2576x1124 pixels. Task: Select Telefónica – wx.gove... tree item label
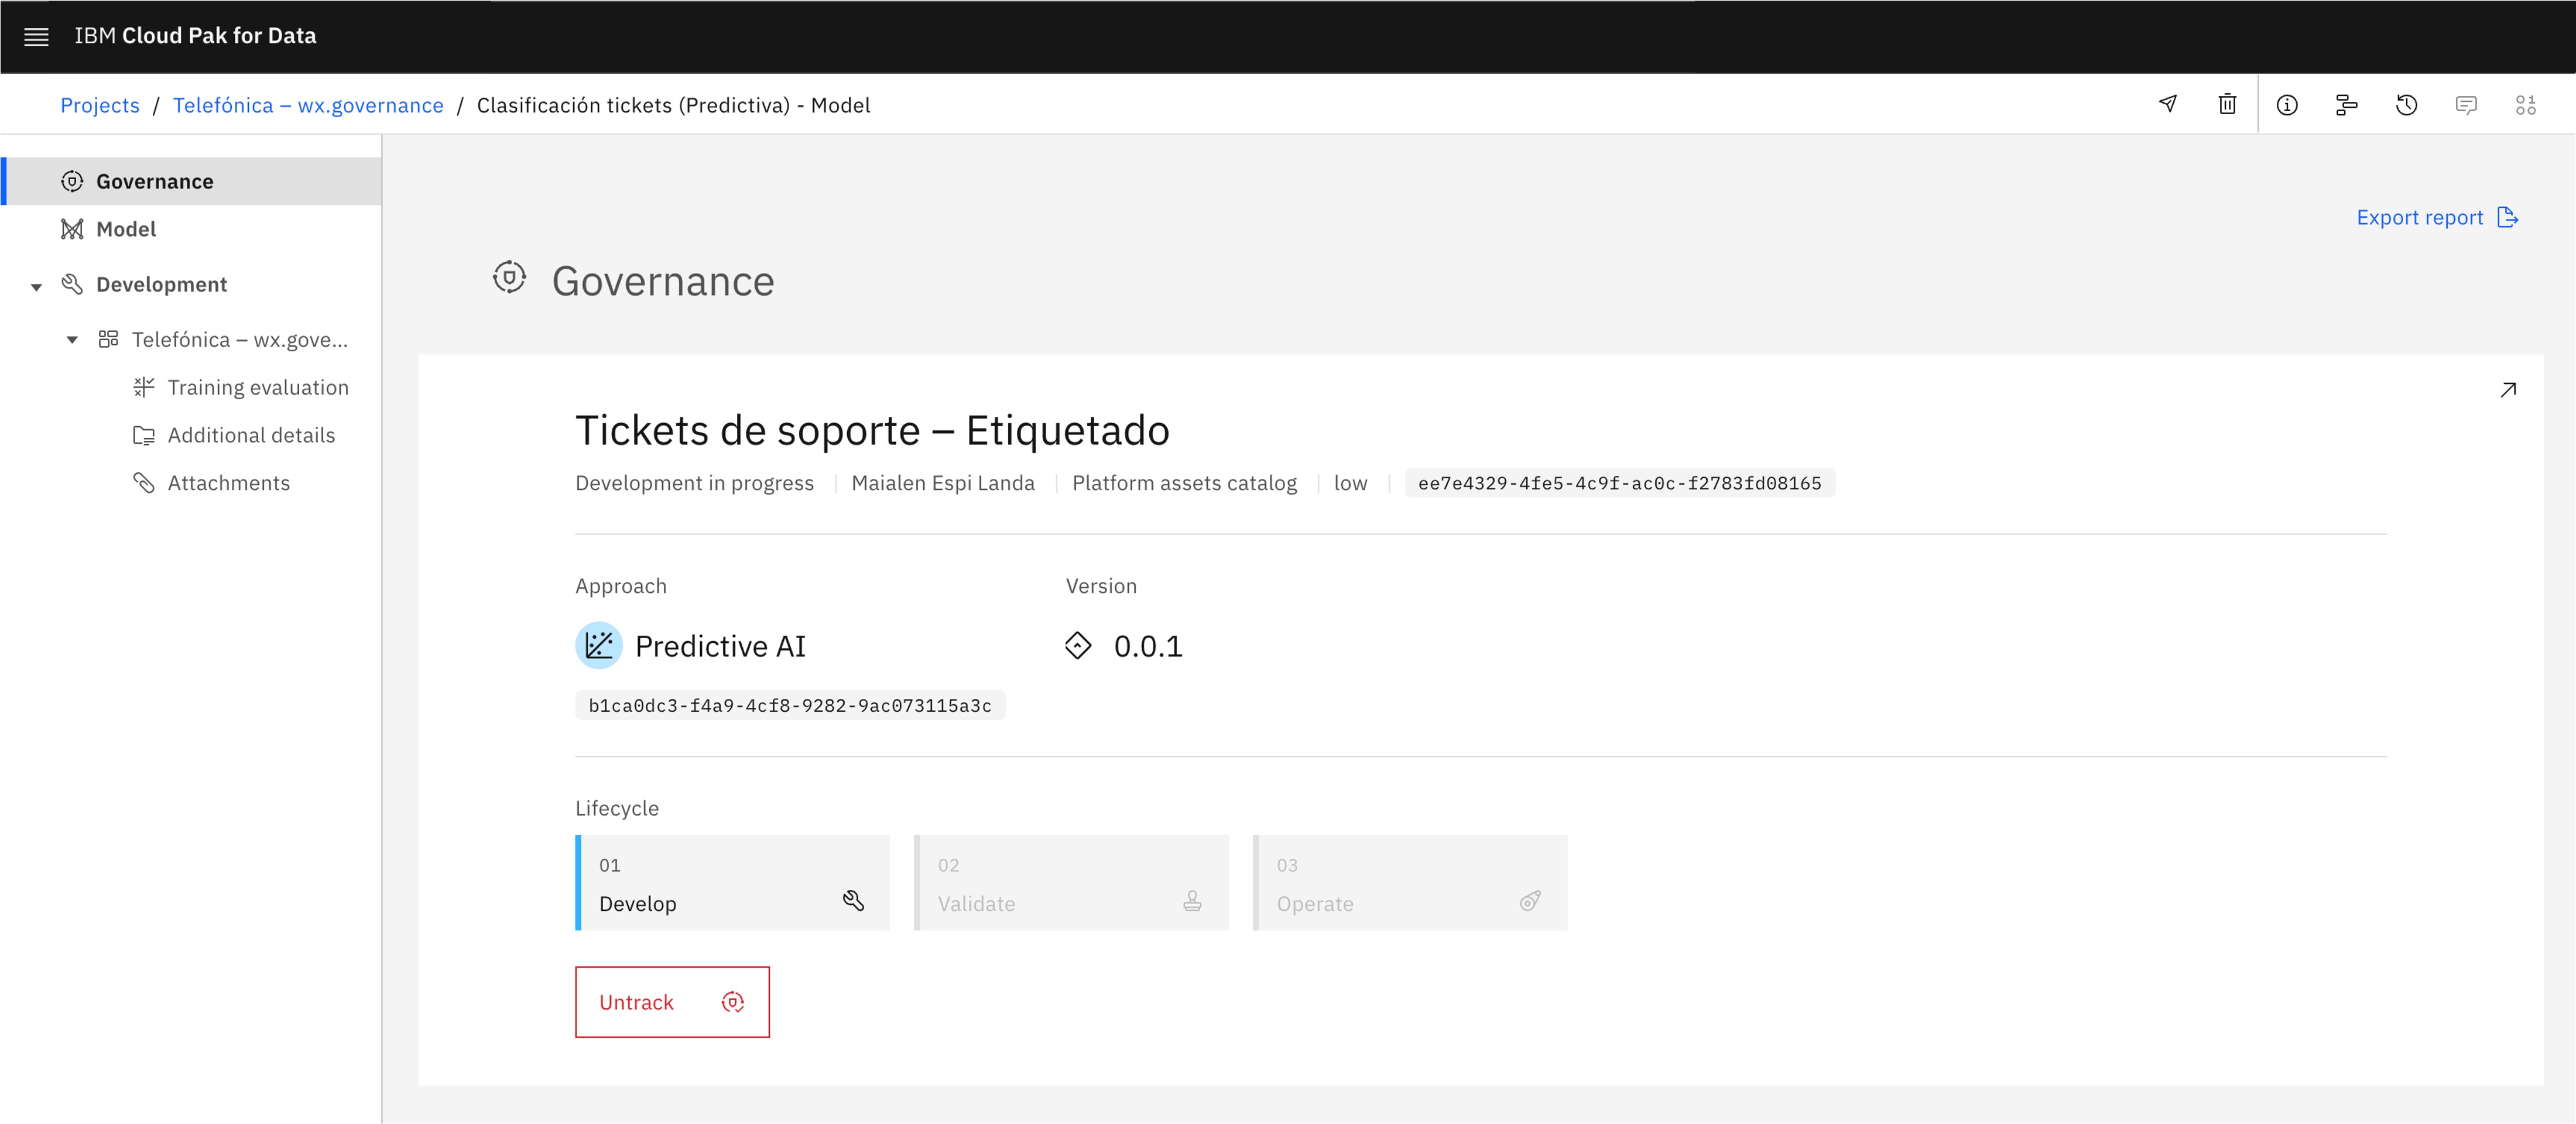tap(240, 339)
